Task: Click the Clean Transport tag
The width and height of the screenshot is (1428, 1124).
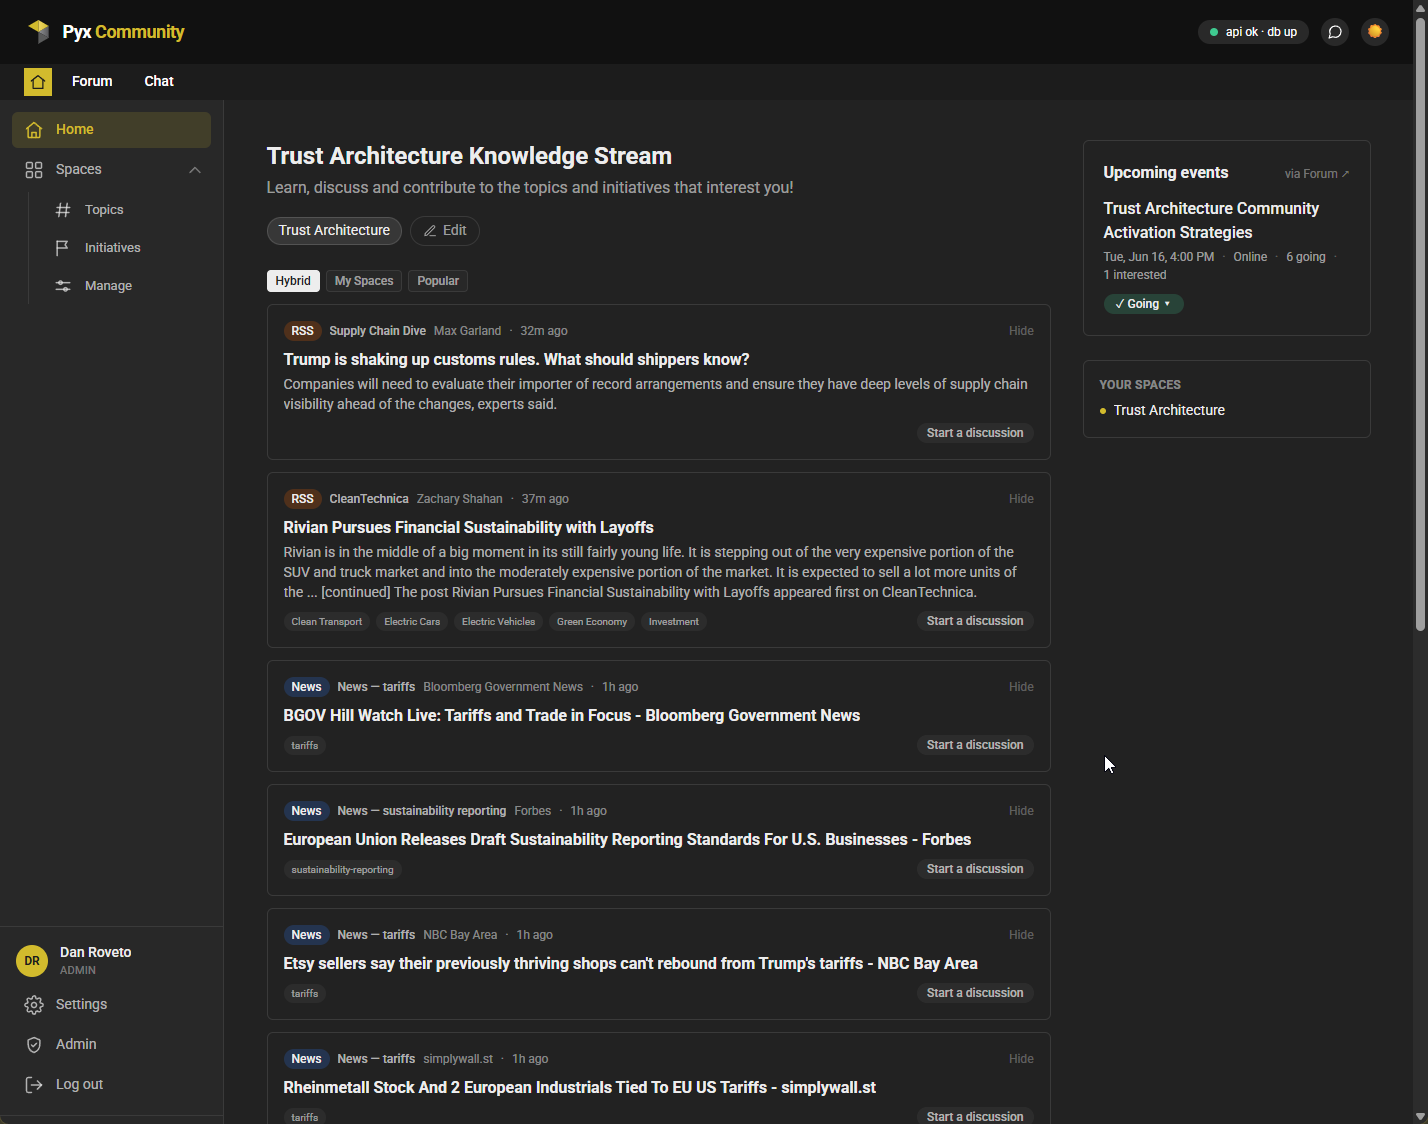Action: point(327,622)
